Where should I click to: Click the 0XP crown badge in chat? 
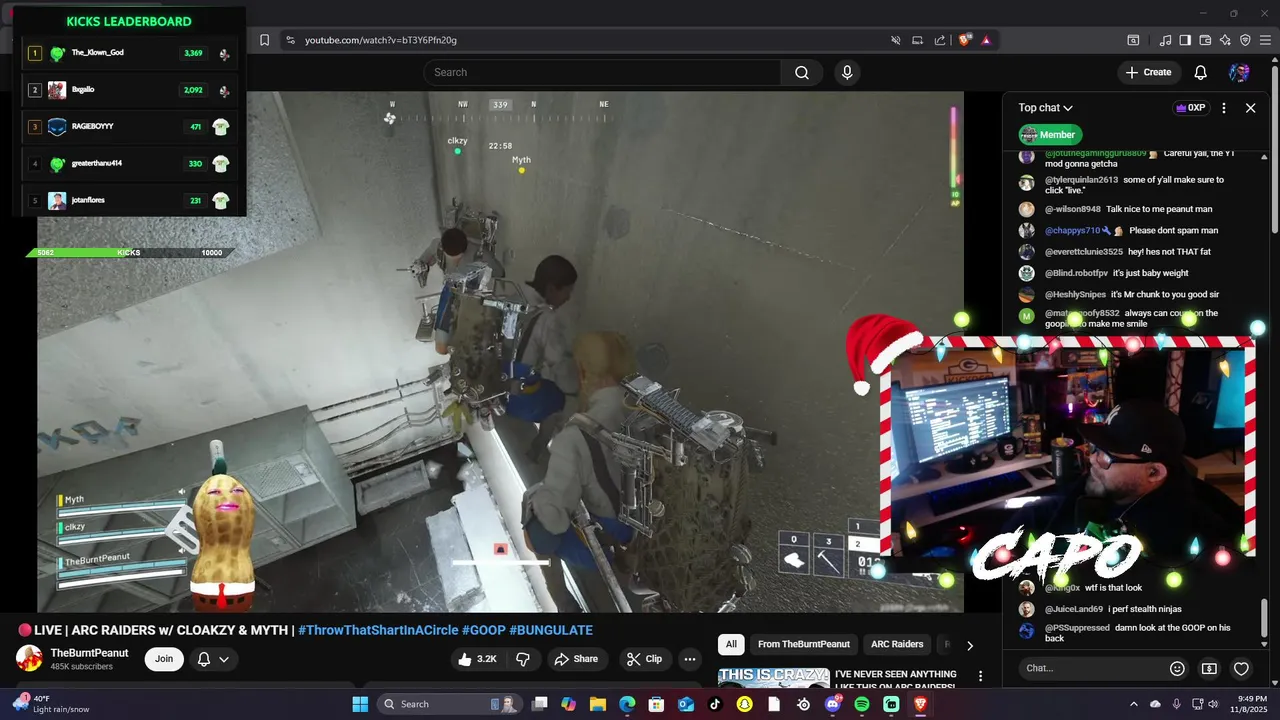pos(1191,108)
